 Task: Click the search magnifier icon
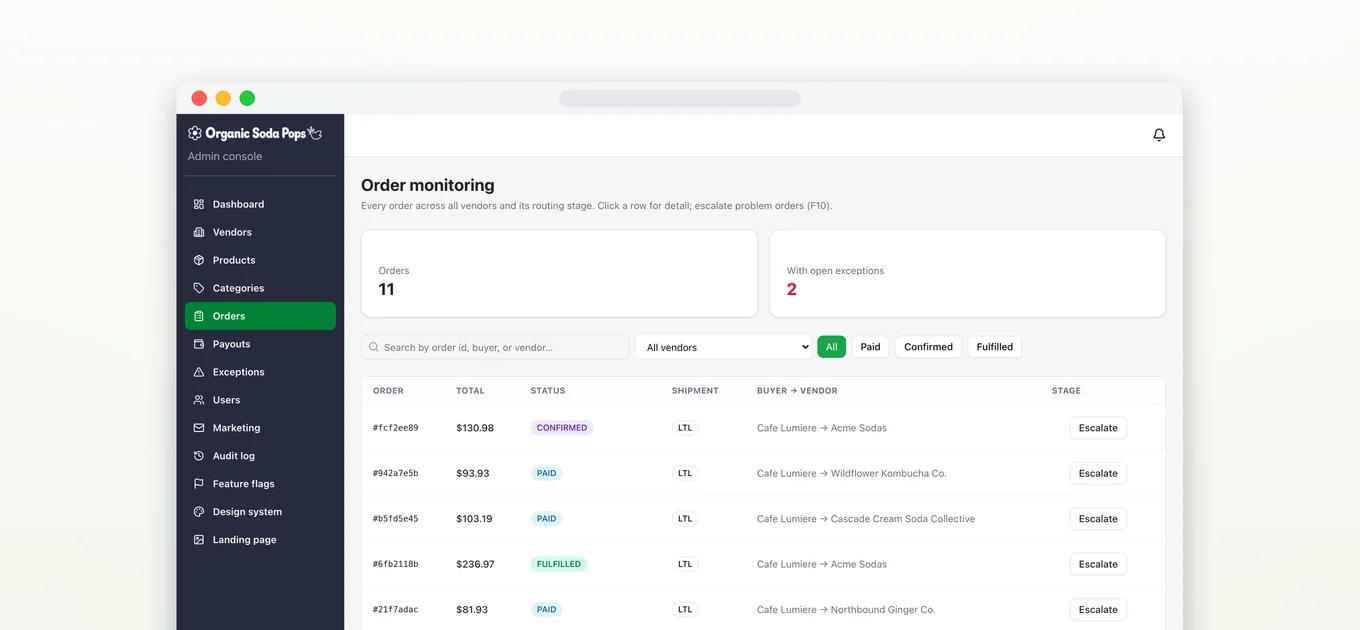pyautogui.click(x=374, y=347)
